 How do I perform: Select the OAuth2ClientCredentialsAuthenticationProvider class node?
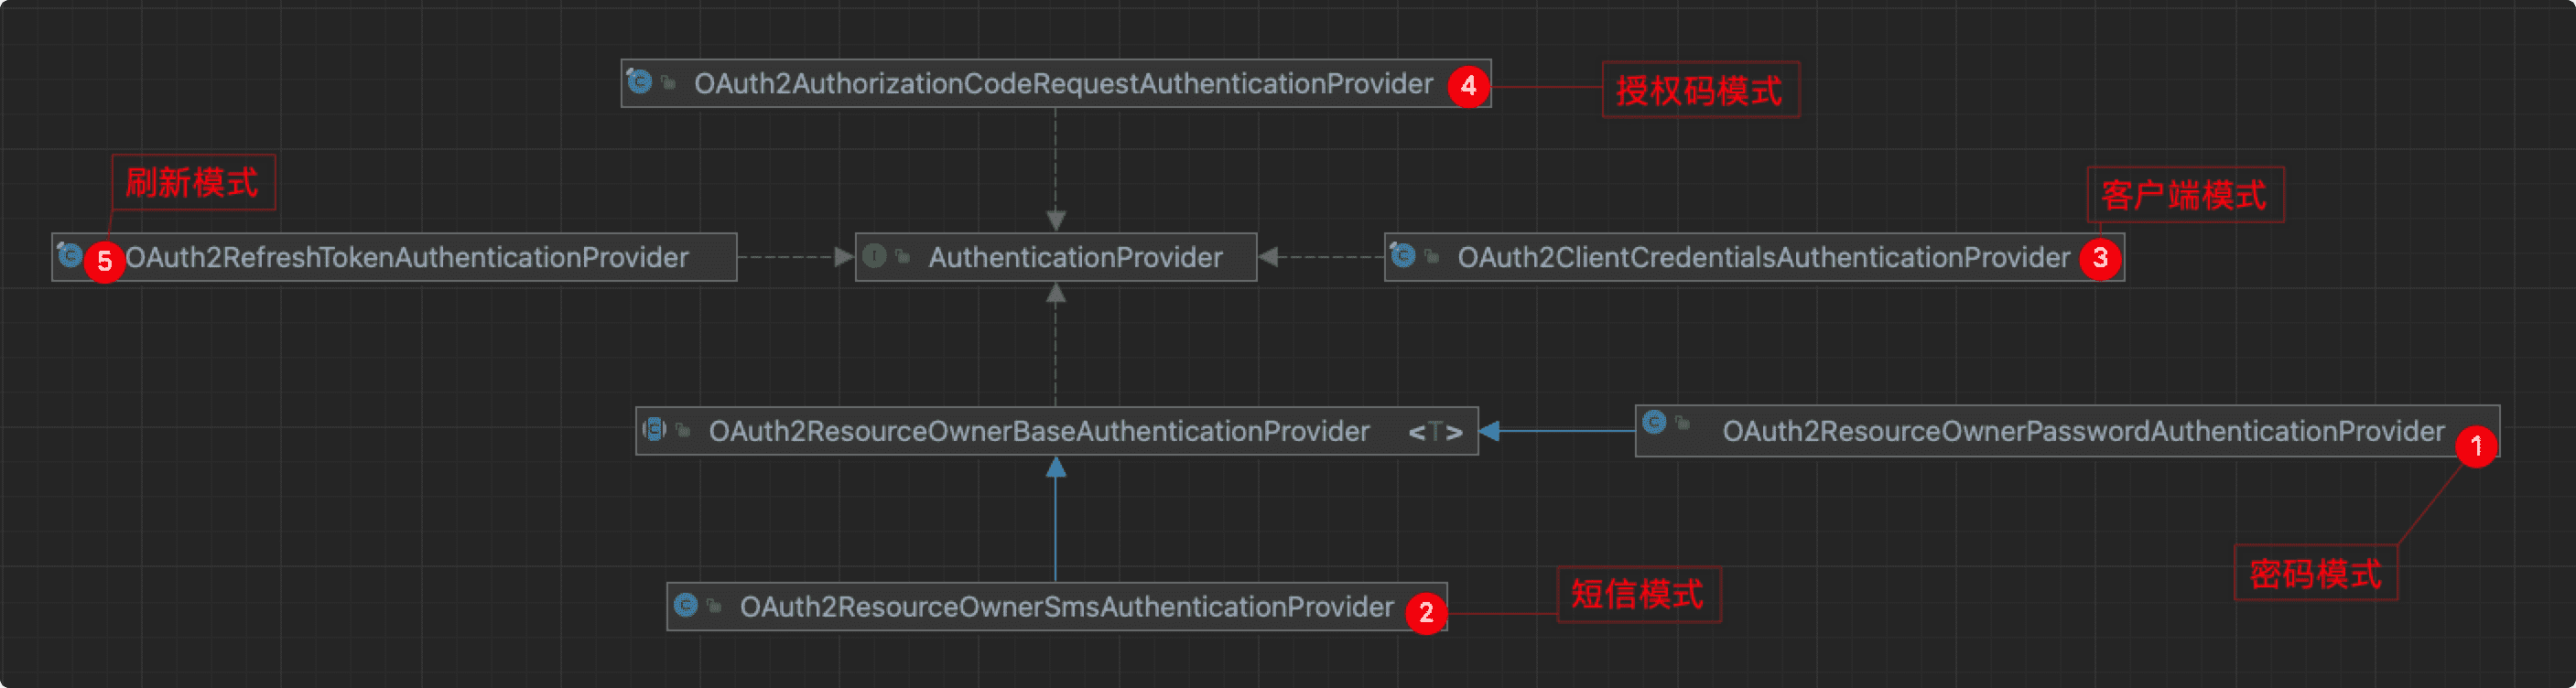coord(1754,257)
